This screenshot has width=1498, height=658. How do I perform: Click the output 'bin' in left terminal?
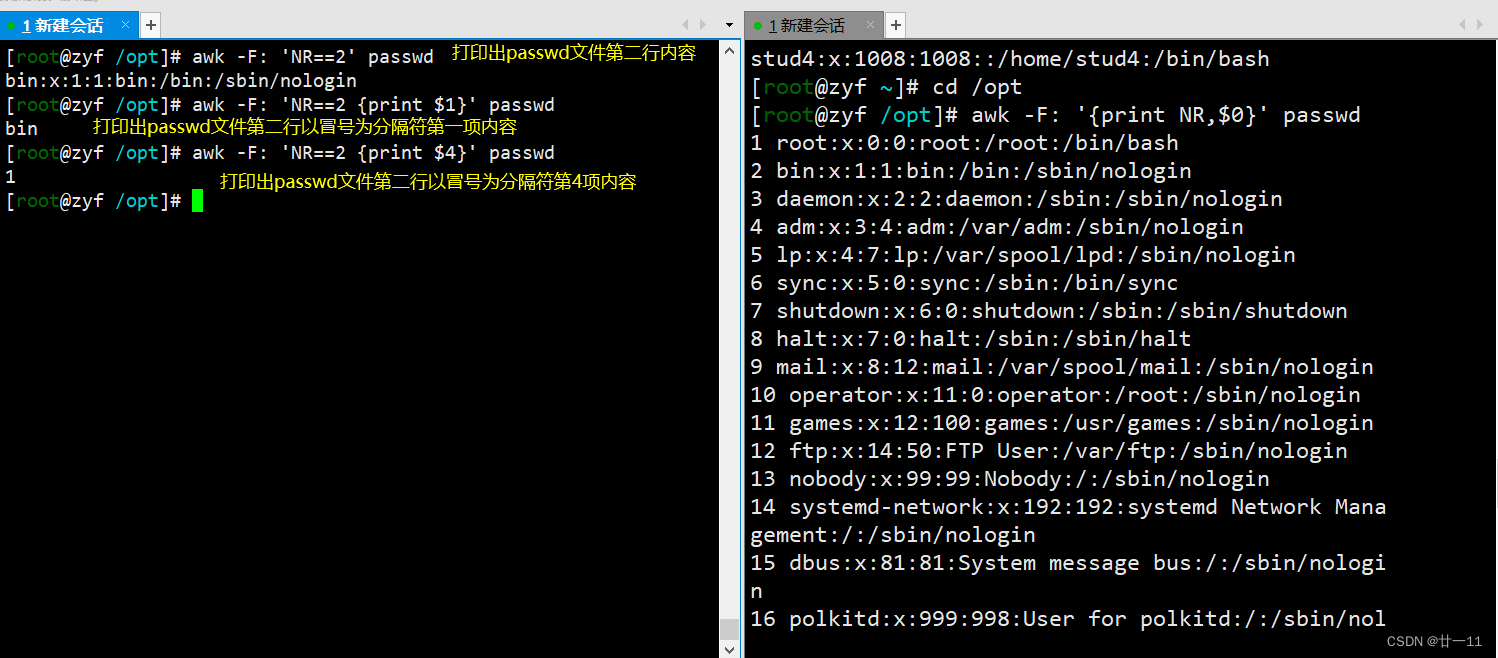21,128
